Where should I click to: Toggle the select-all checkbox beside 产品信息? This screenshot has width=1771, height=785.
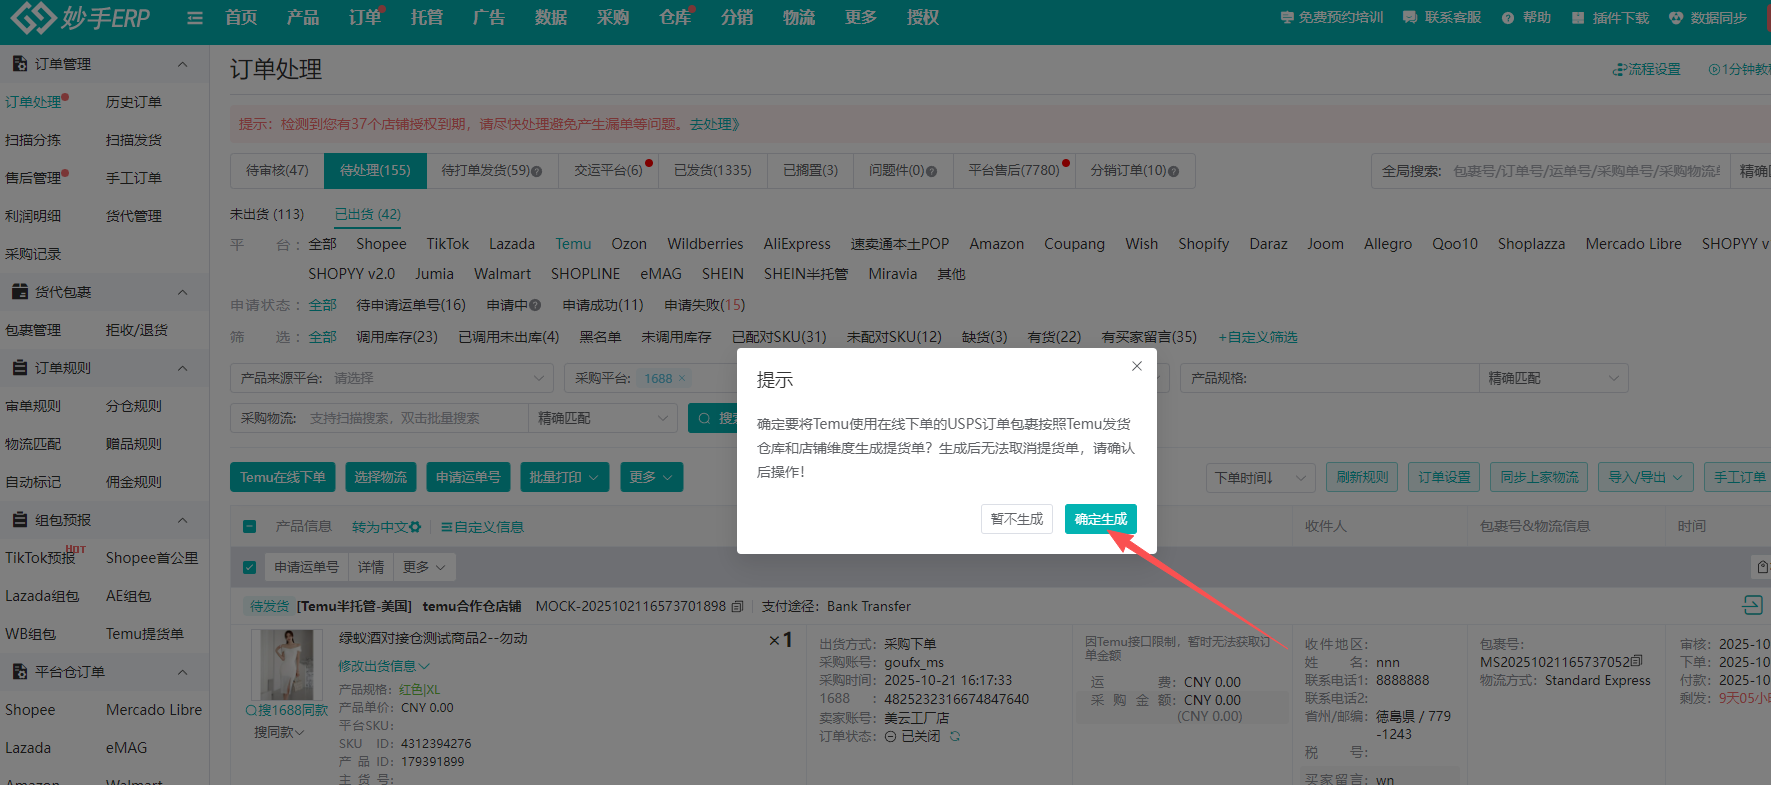[x=250, y=527]
